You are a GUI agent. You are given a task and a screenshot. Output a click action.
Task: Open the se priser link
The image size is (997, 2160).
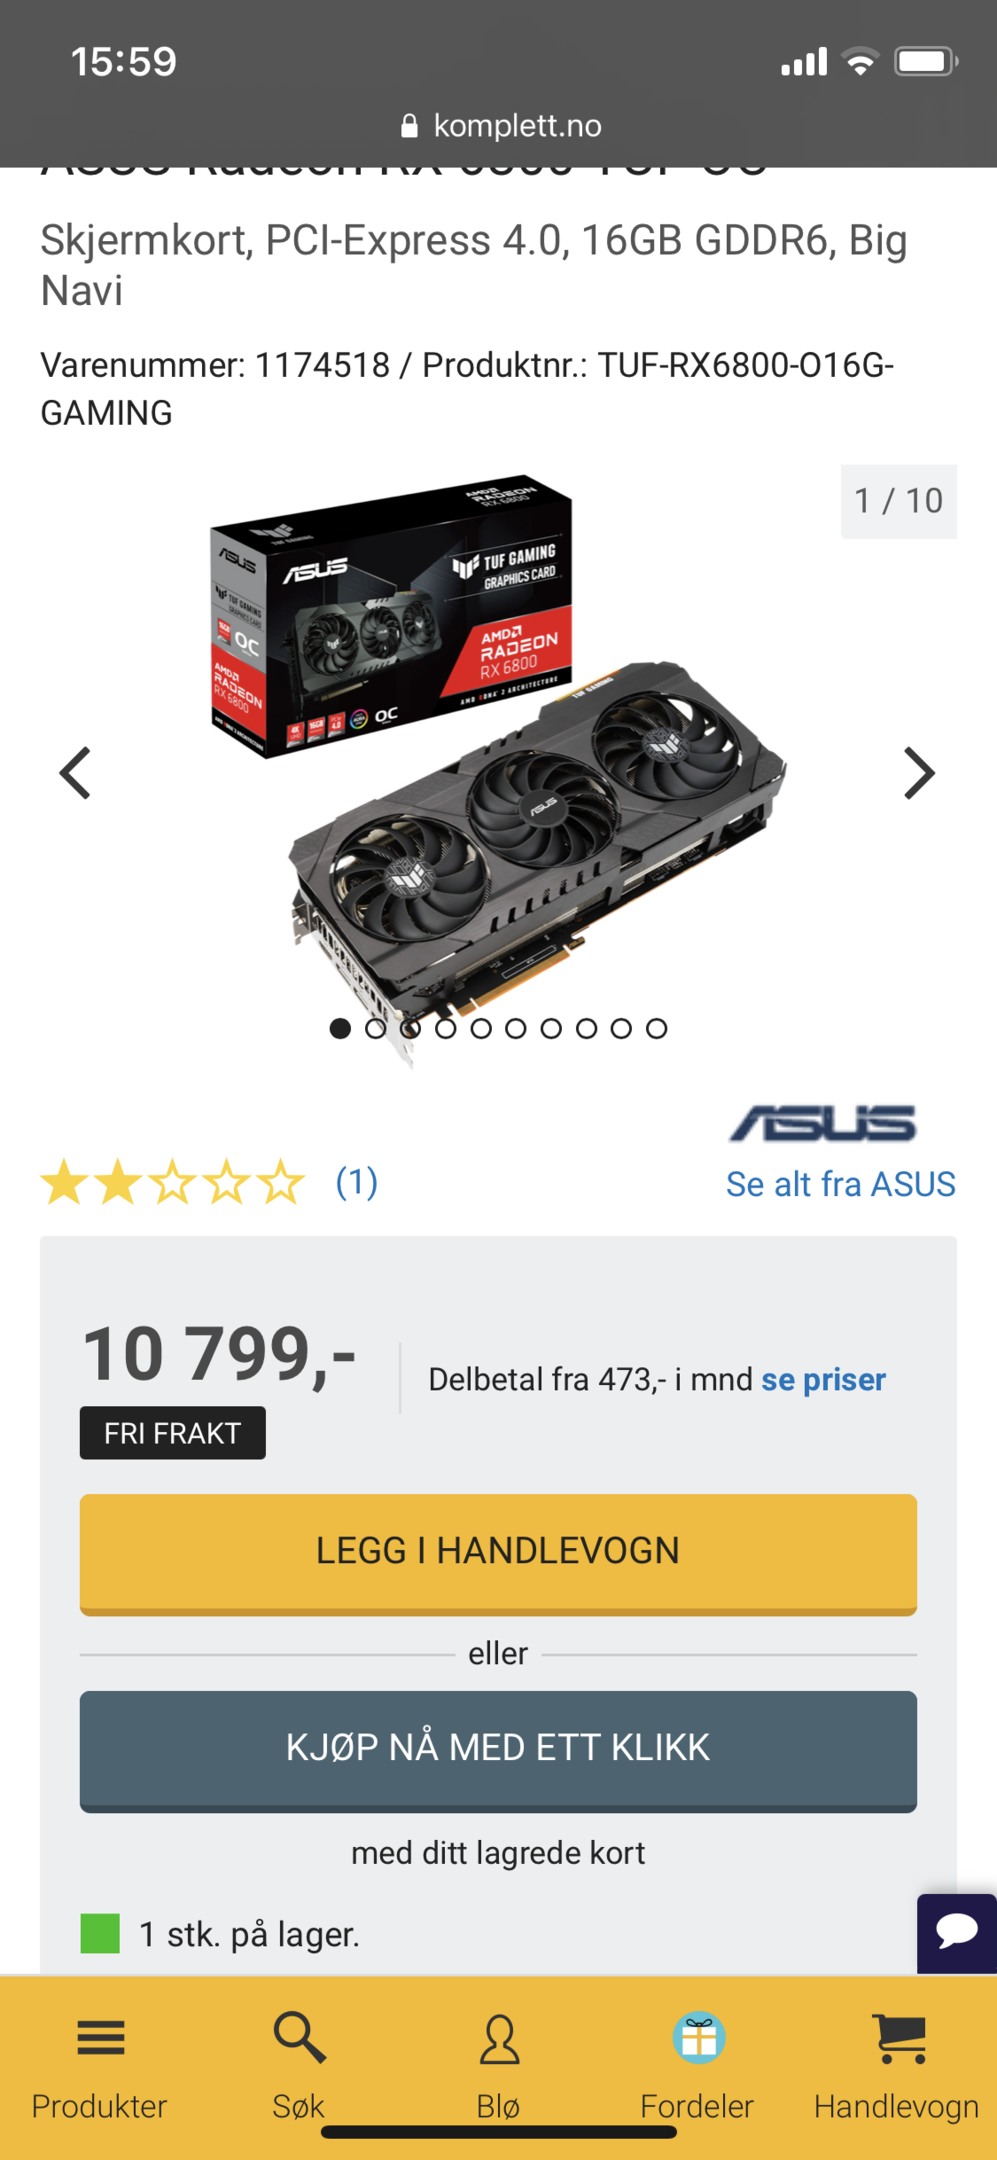[x=823, y=1380]
